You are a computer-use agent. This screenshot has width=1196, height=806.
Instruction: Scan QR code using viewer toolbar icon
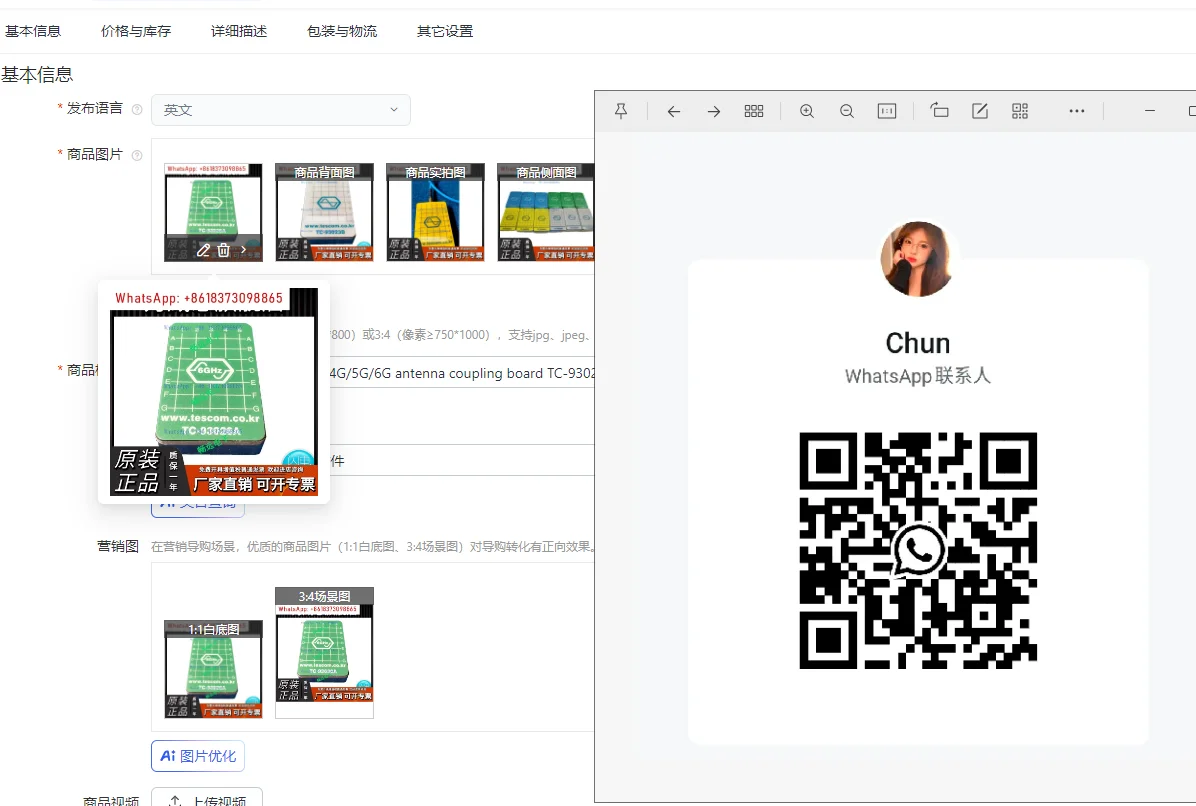(1020, 111)
